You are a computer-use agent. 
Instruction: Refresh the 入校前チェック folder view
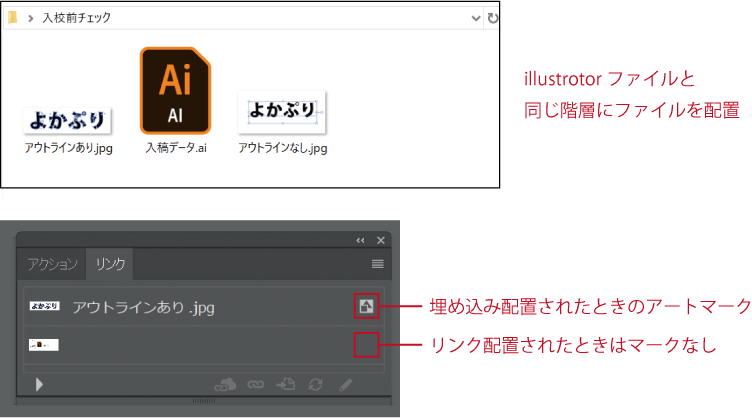[493, 18]
